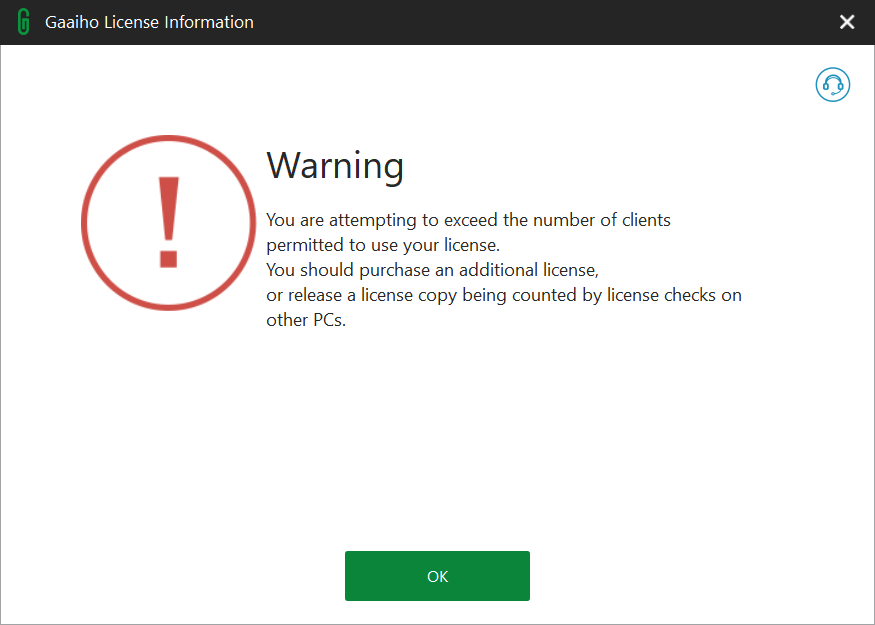This screenshot has width=875, height=625.
Task: Click the blue headset support icon
Action: click(833, 85)
